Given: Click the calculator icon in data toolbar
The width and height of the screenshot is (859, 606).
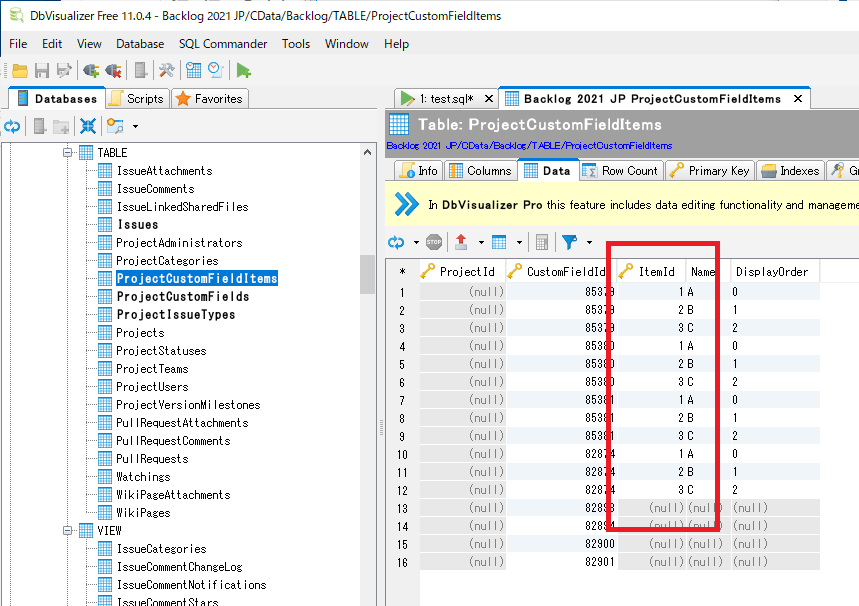Looking at the screenshot, I should click(541, 242).
